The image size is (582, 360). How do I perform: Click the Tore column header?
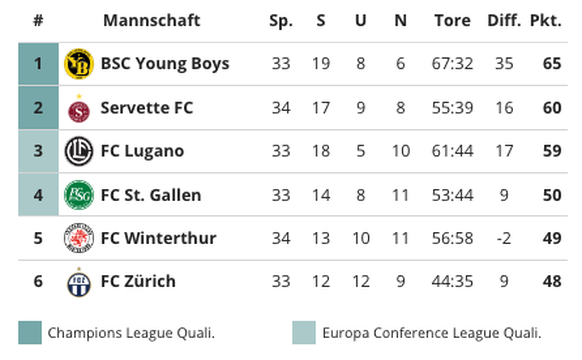pos(452,20)
